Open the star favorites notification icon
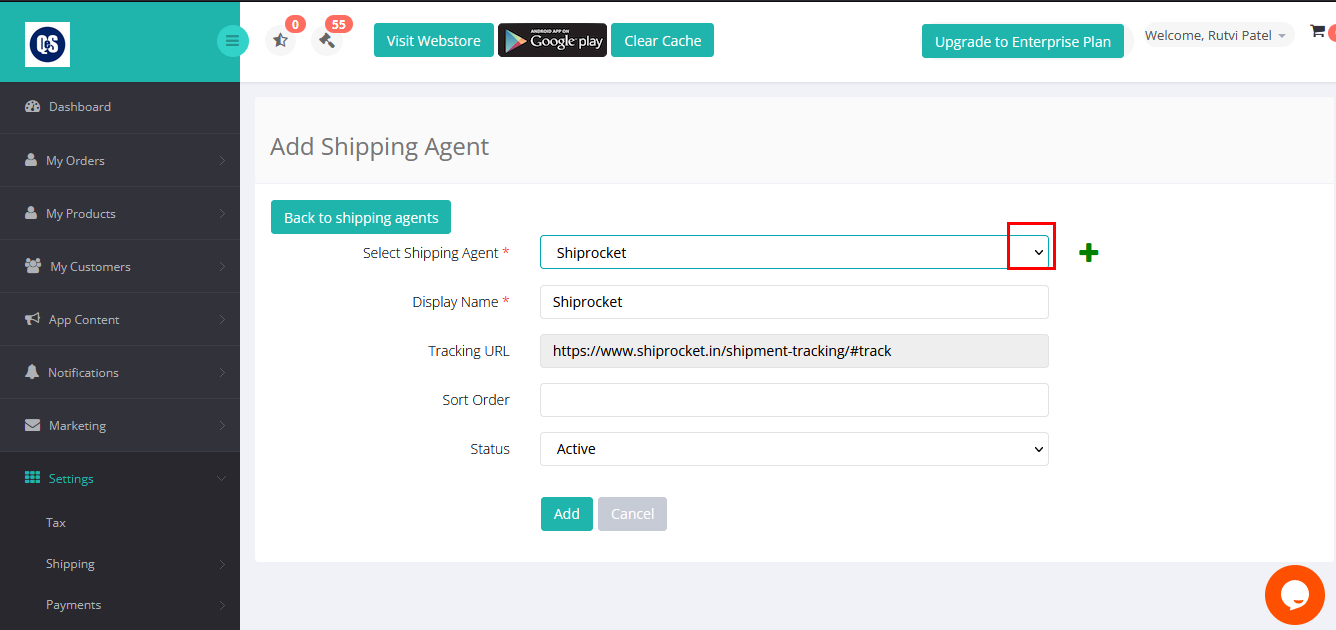 281,41
